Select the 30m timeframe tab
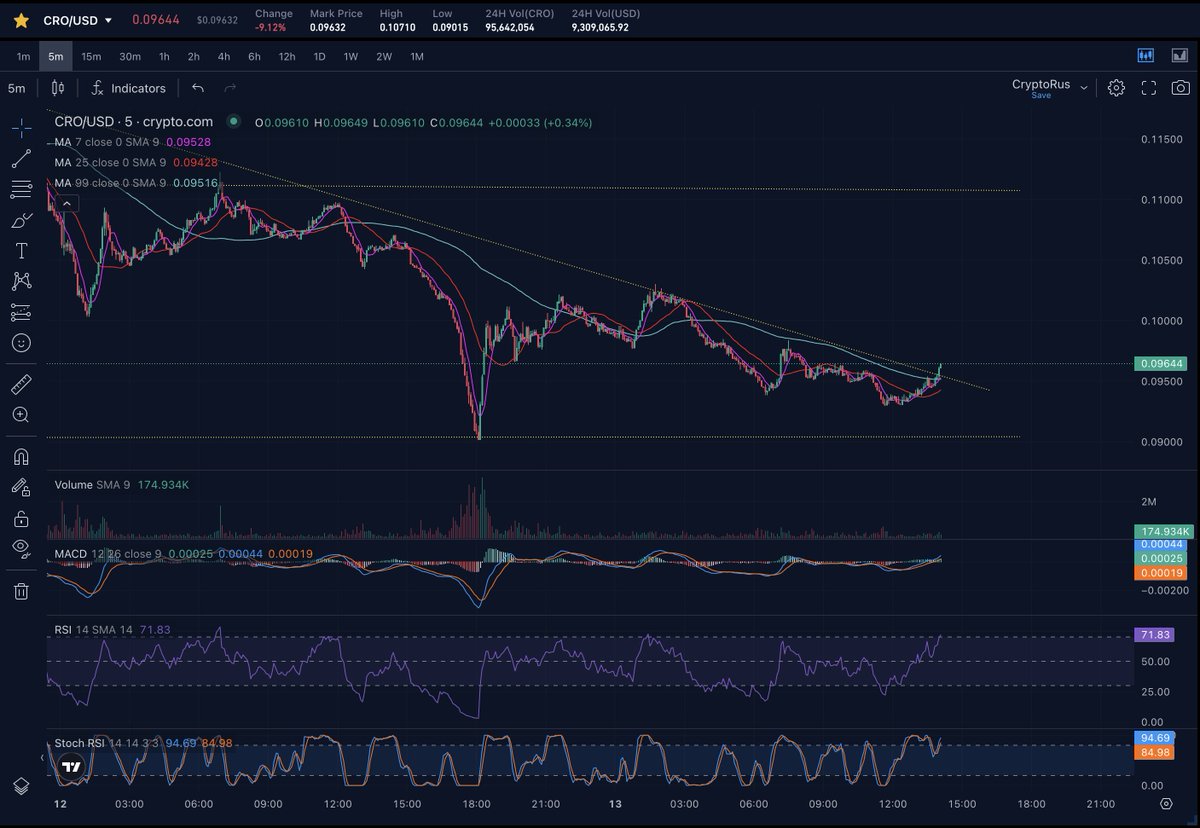The width and height of the screenshot is (1200, 828). [x=130, y=57]
